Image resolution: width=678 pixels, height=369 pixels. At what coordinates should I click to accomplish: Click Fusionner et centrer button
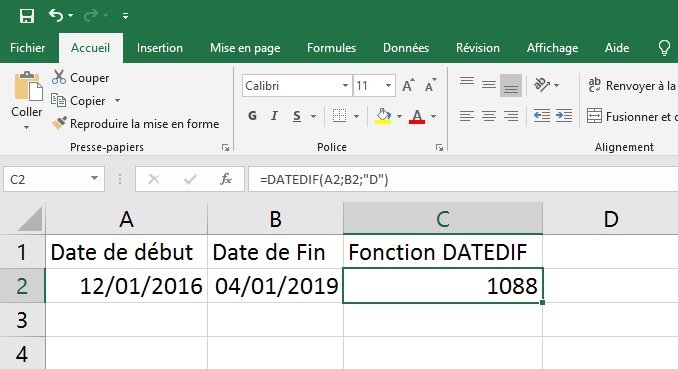coord(632,116)
